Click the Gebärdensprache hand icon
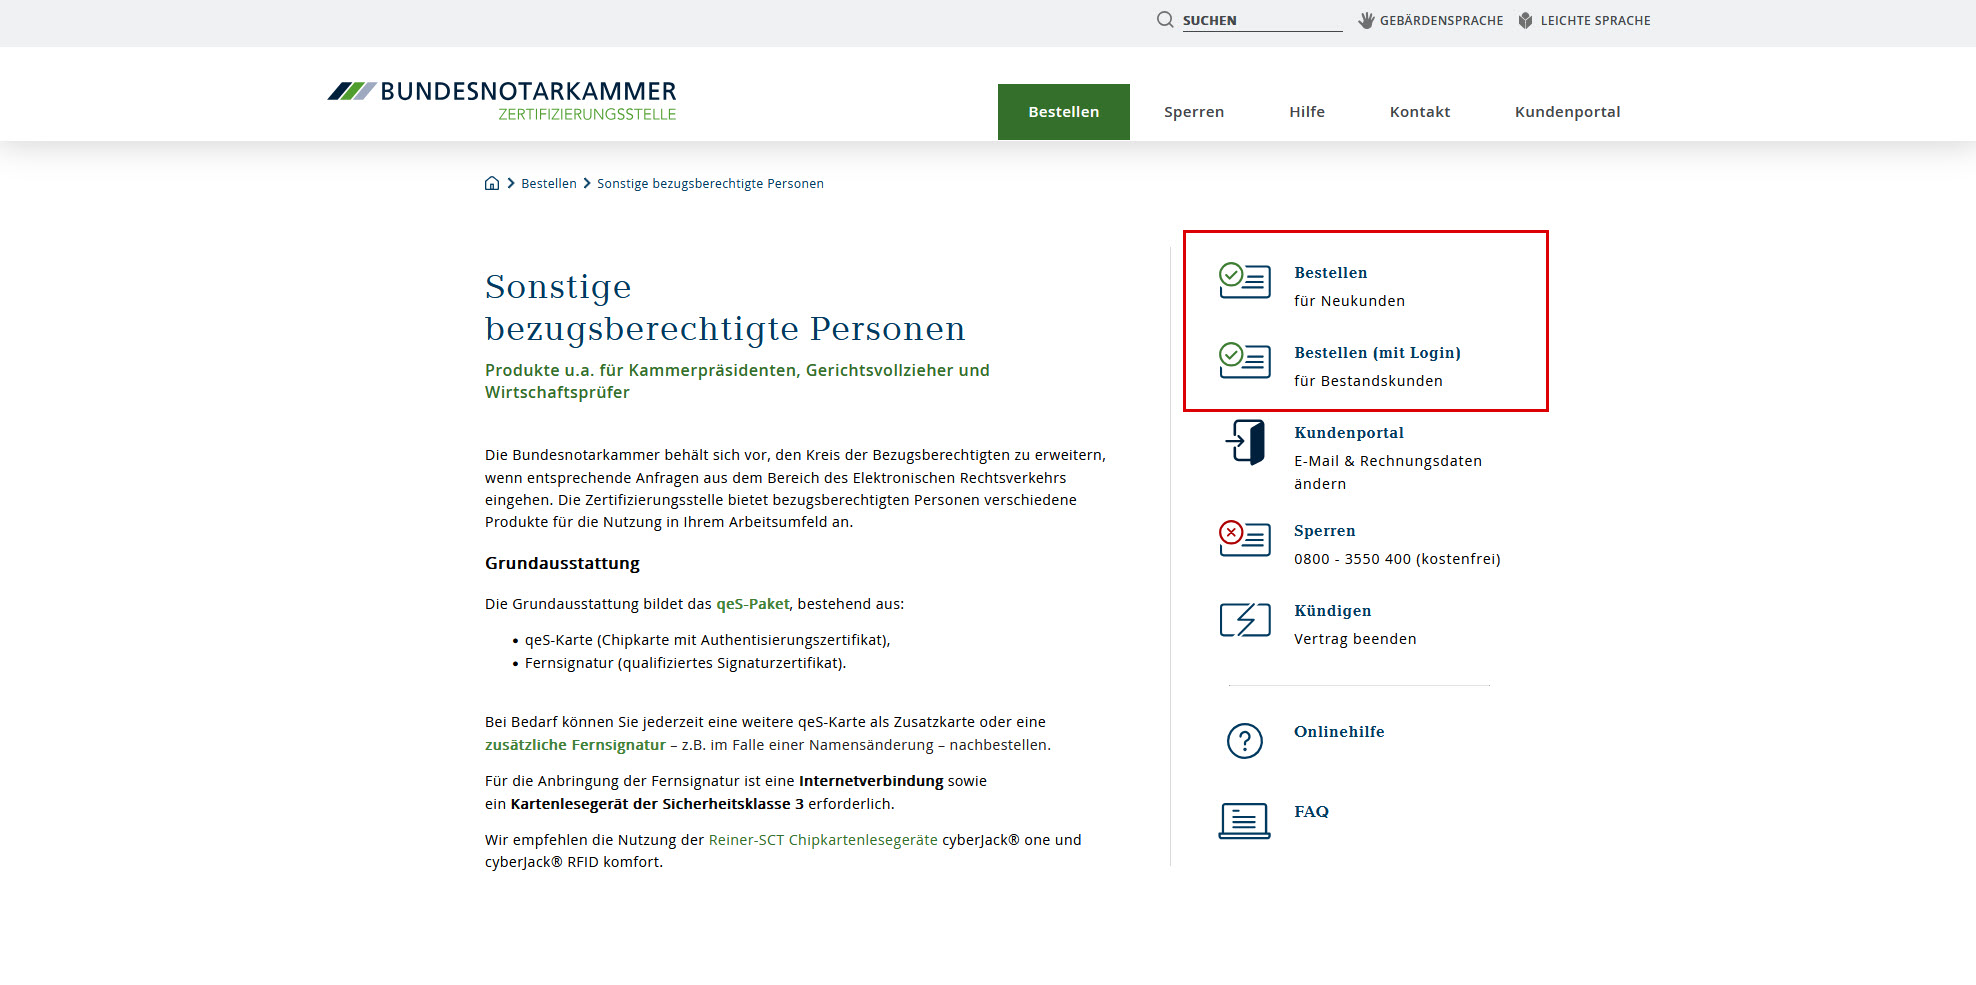This screenshot has width=1976, height=985. click(x=1366, y=20)
